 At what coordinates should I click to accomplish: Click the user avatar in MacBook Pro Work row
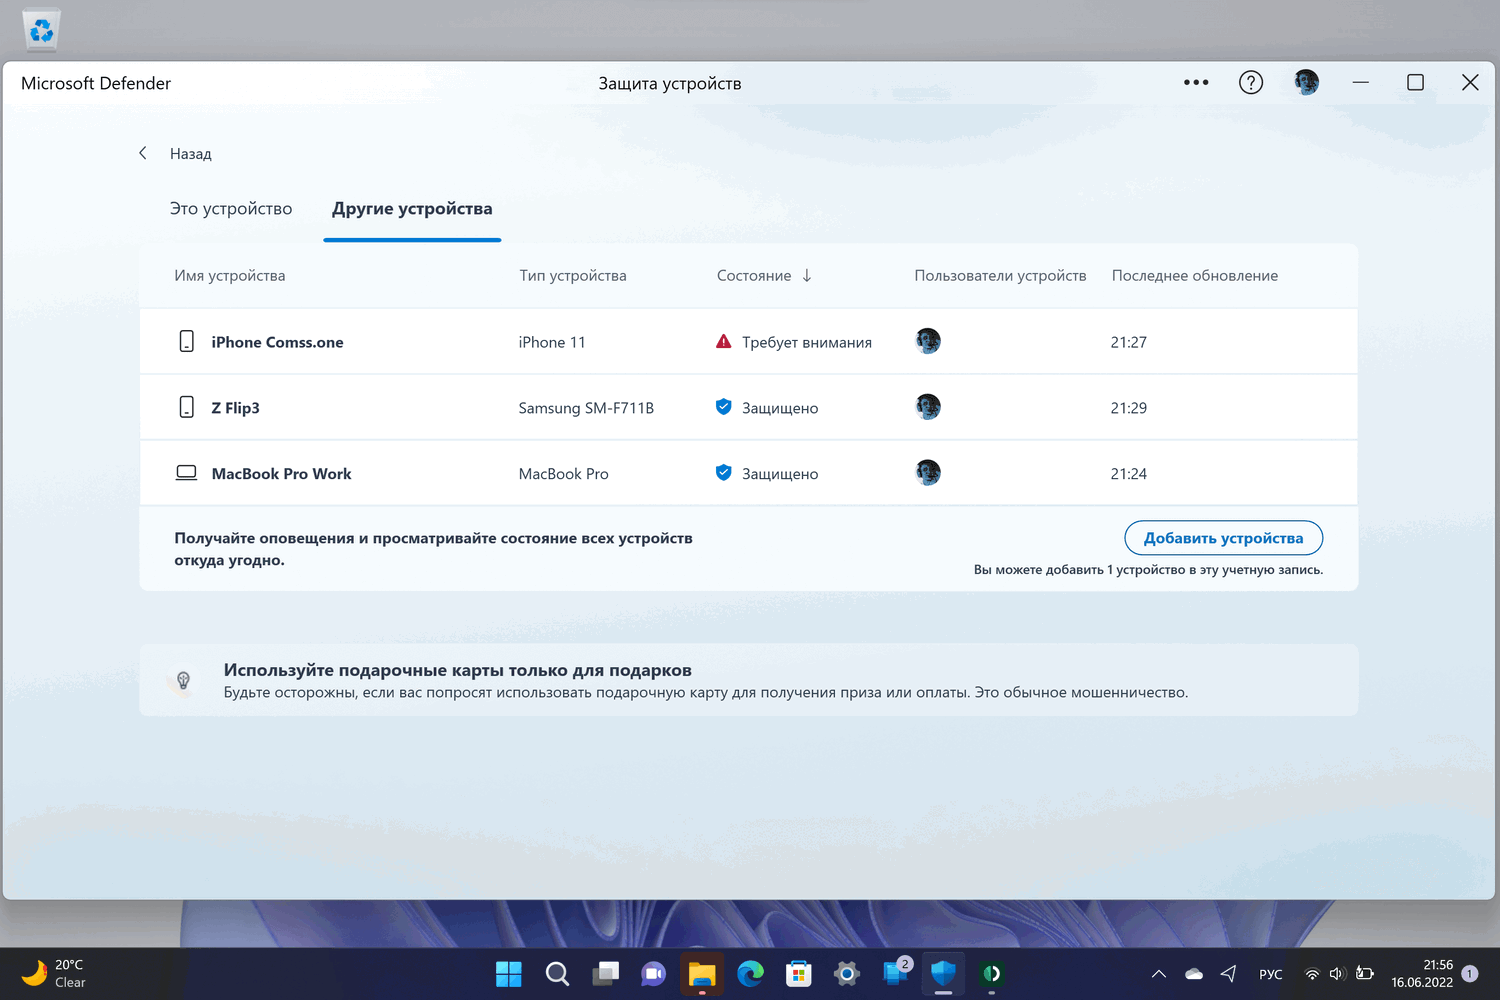(928, 473)
